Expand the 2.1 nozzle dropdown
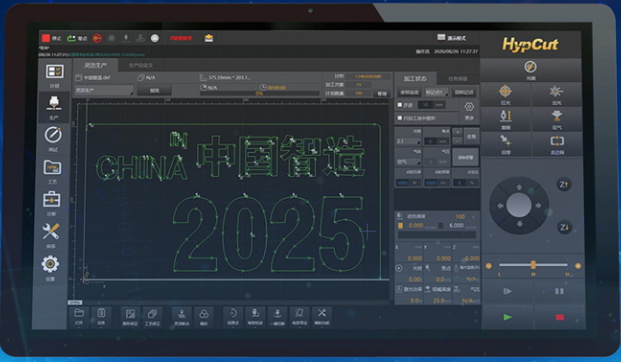The height and width of the screenshot is (362, 621). pos(408,141)
